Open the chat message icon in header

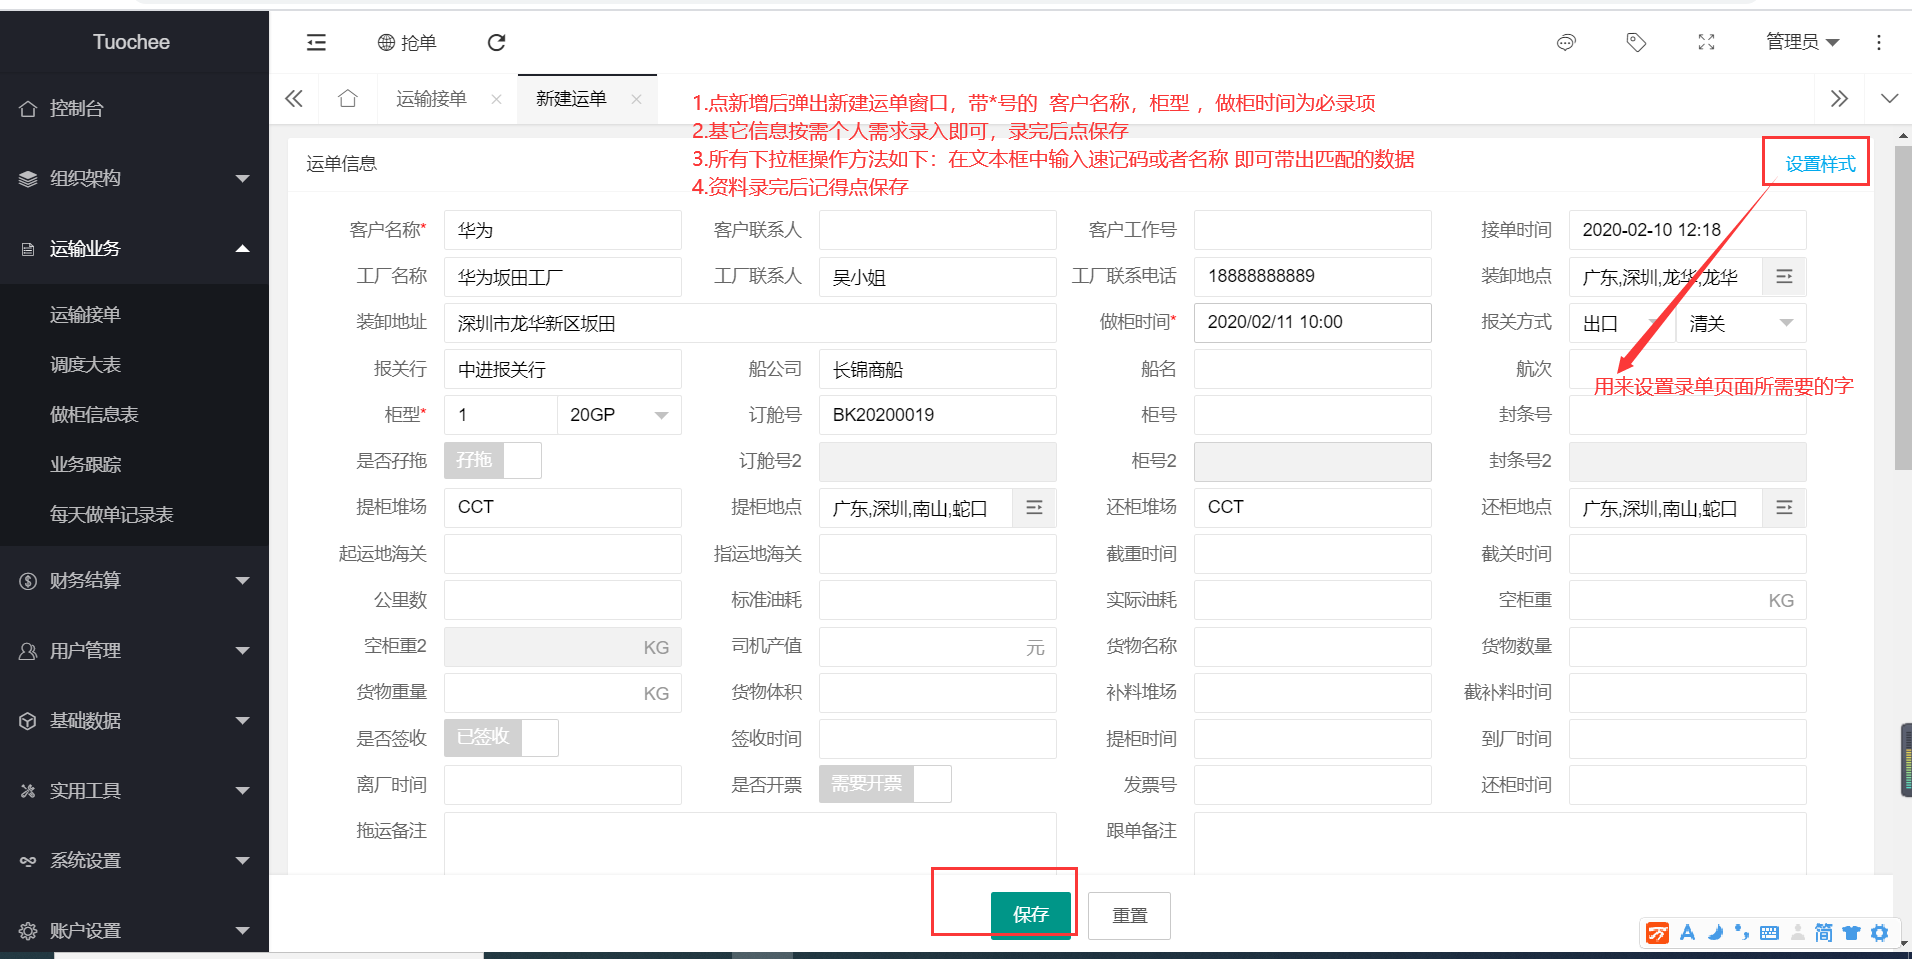click(x=1566, y=42)
